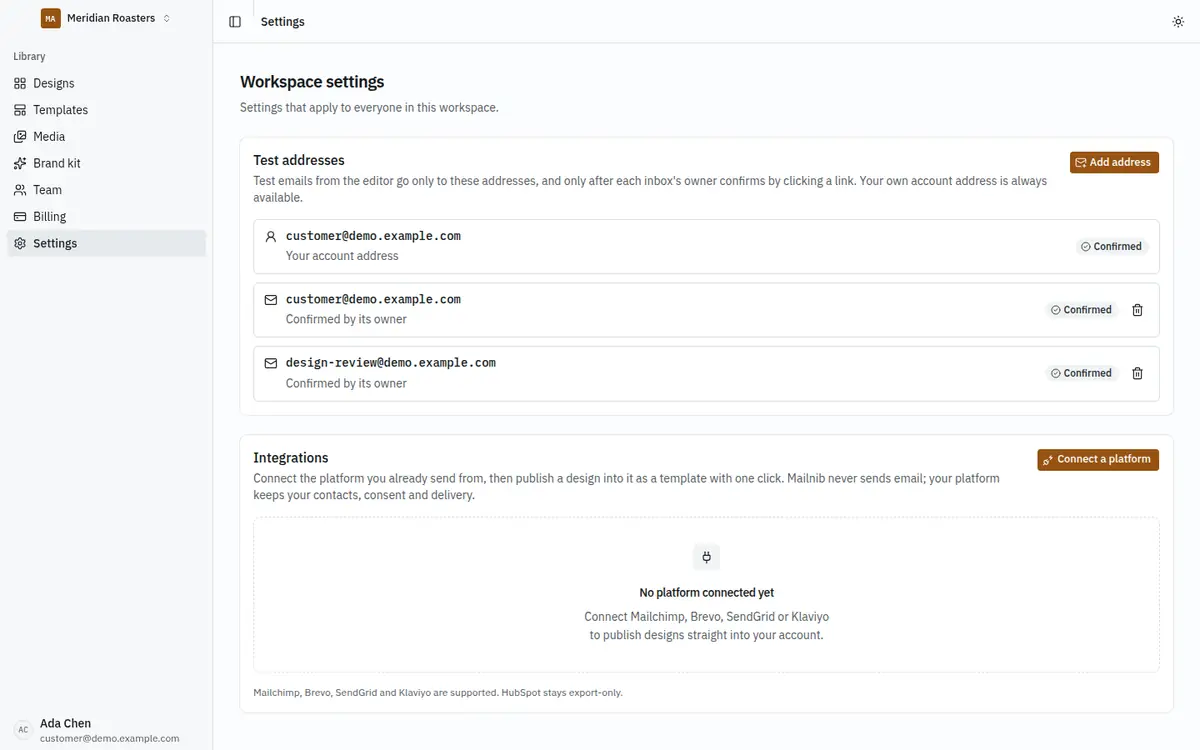Click the Integrations heading
The image size is (1200, 750).
291,458
